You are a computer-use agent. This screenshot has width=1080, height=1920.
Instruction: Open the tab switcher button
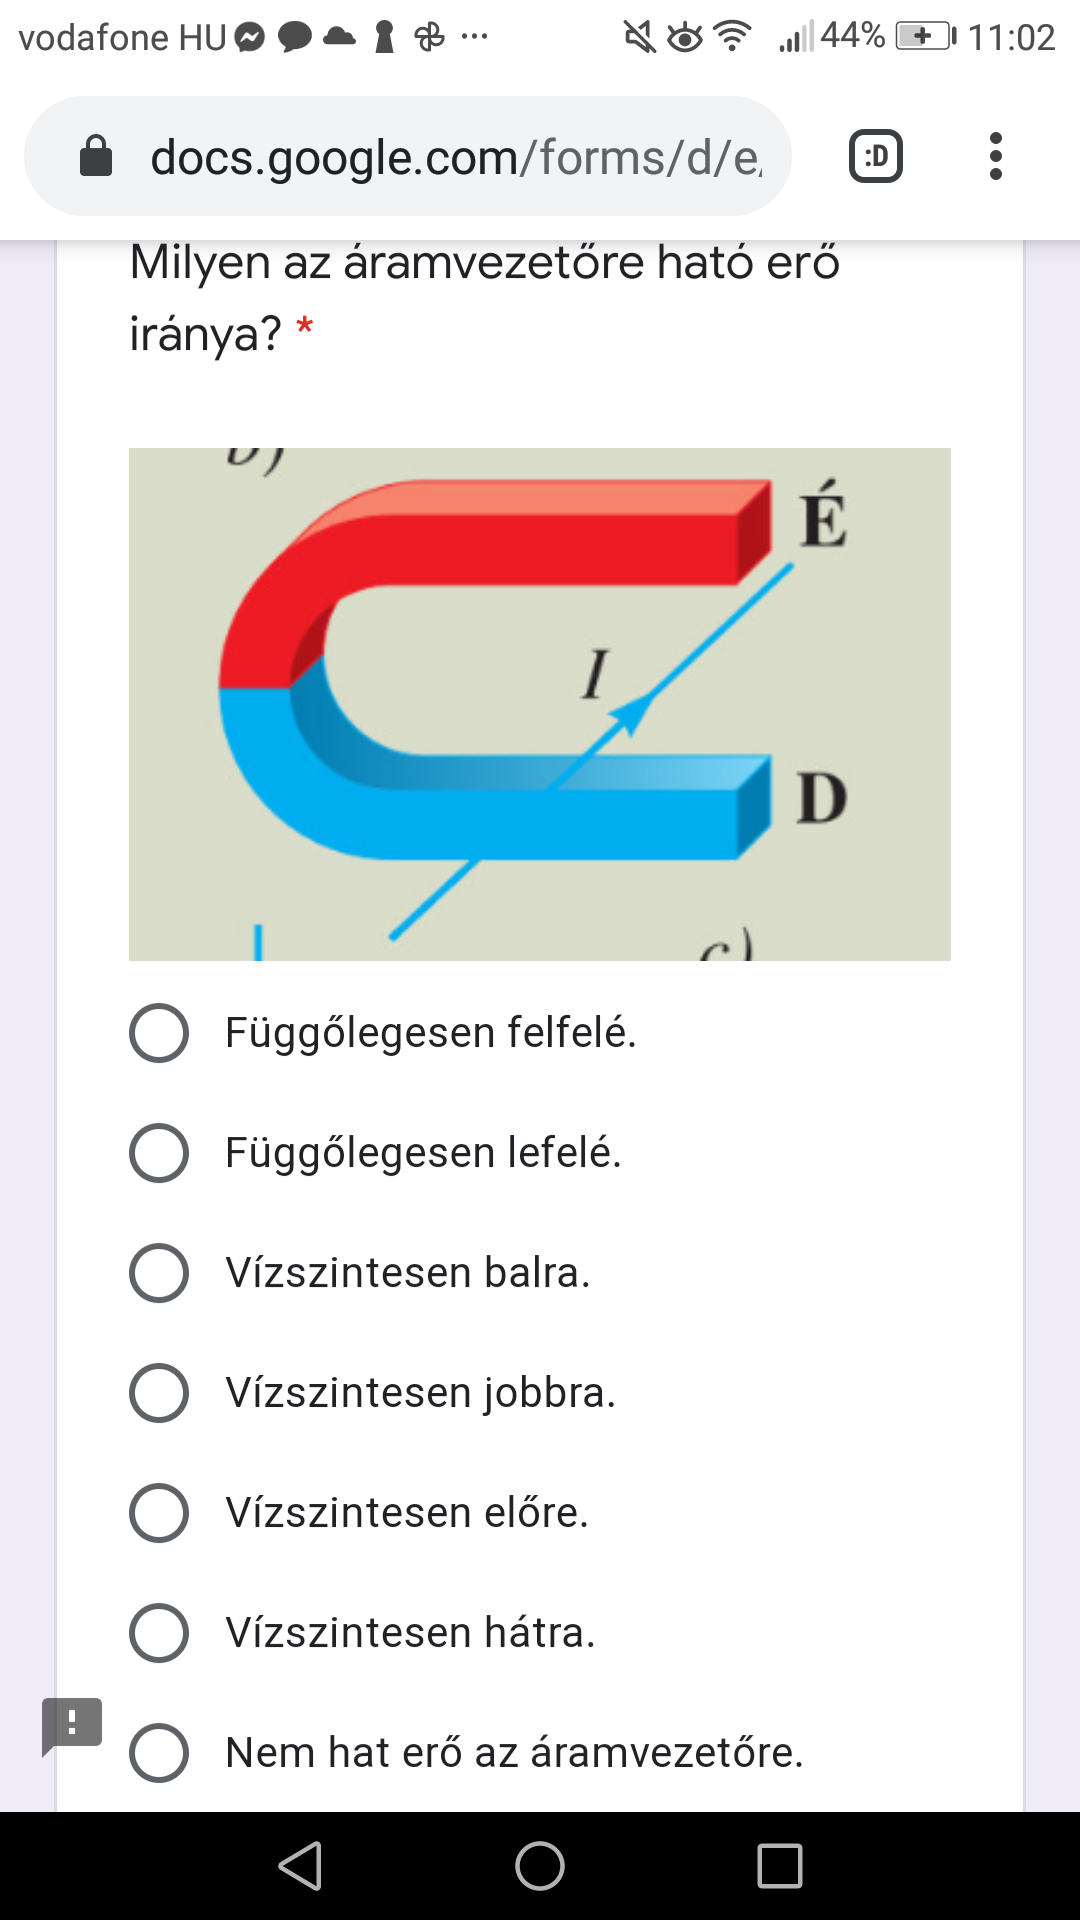point(875,157)
